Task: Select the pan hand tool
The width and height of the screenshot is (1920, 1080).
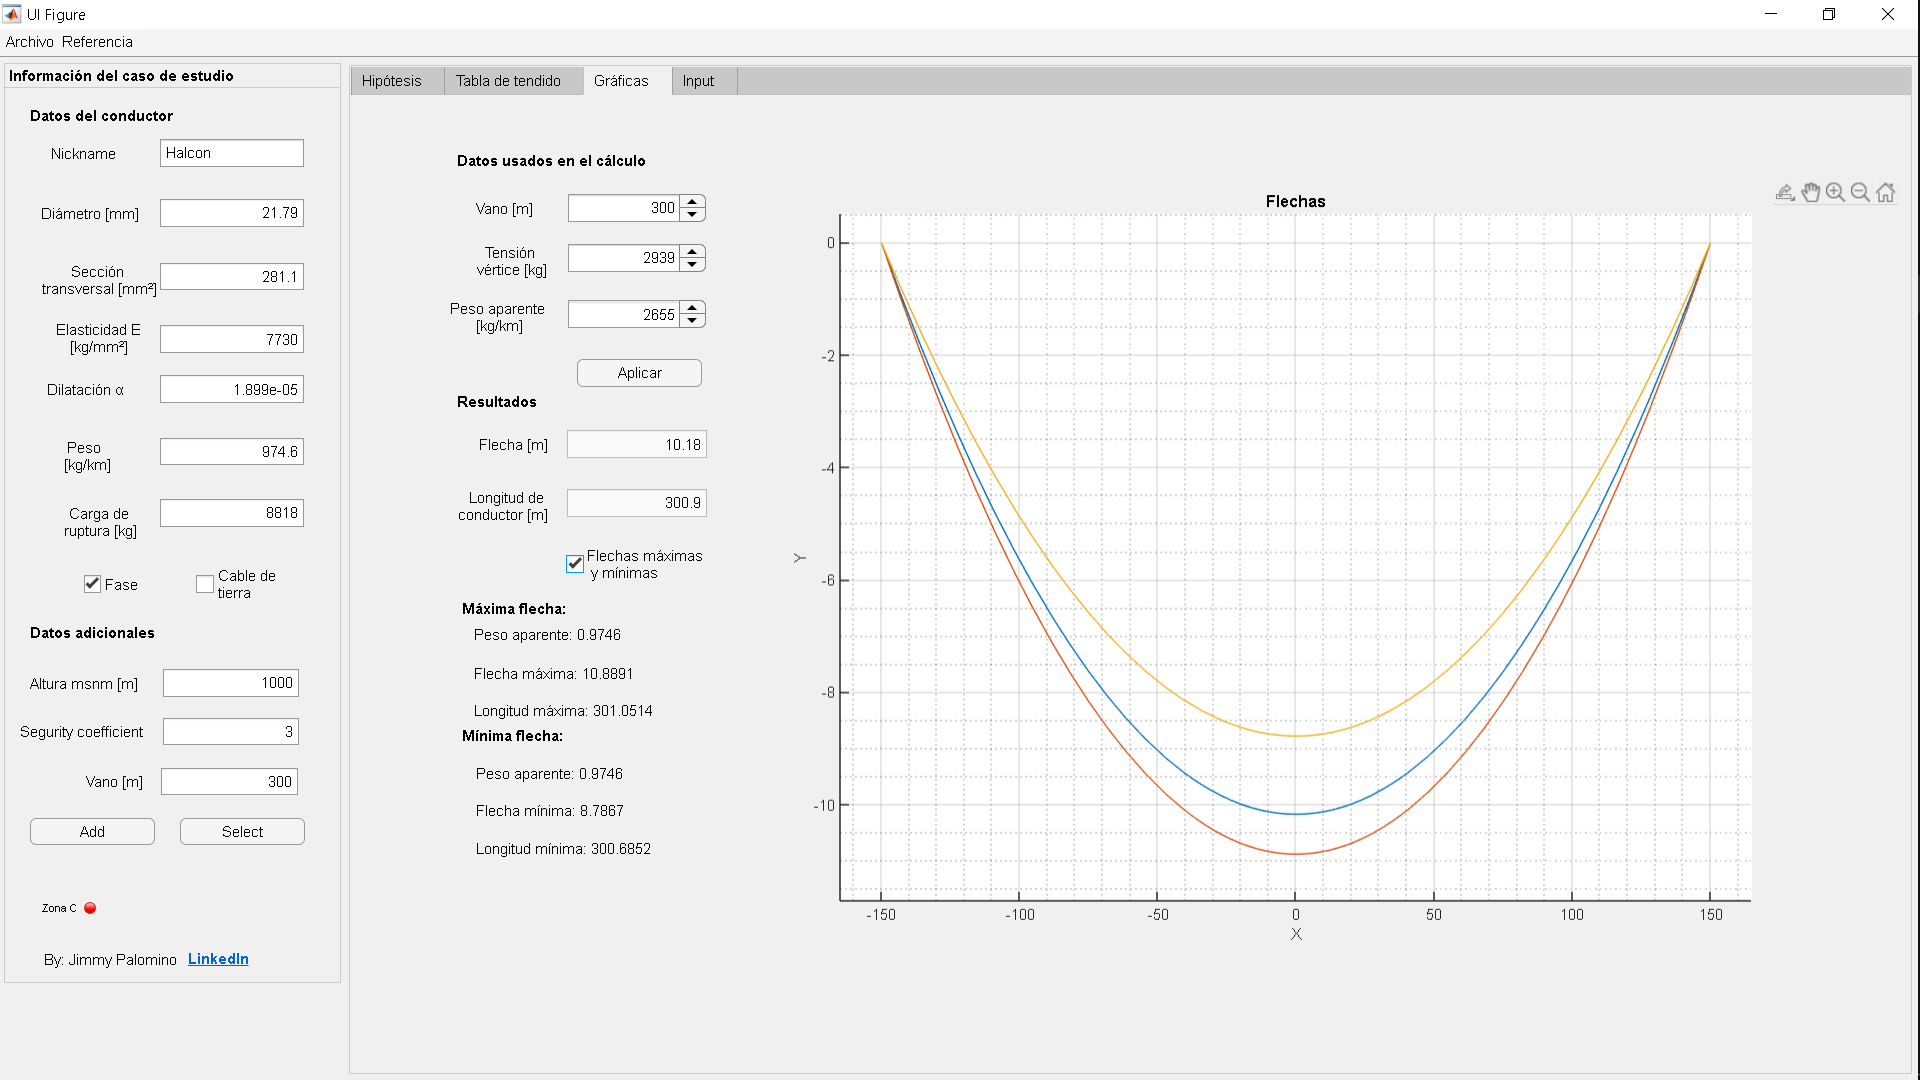Action: point(1811,192)
